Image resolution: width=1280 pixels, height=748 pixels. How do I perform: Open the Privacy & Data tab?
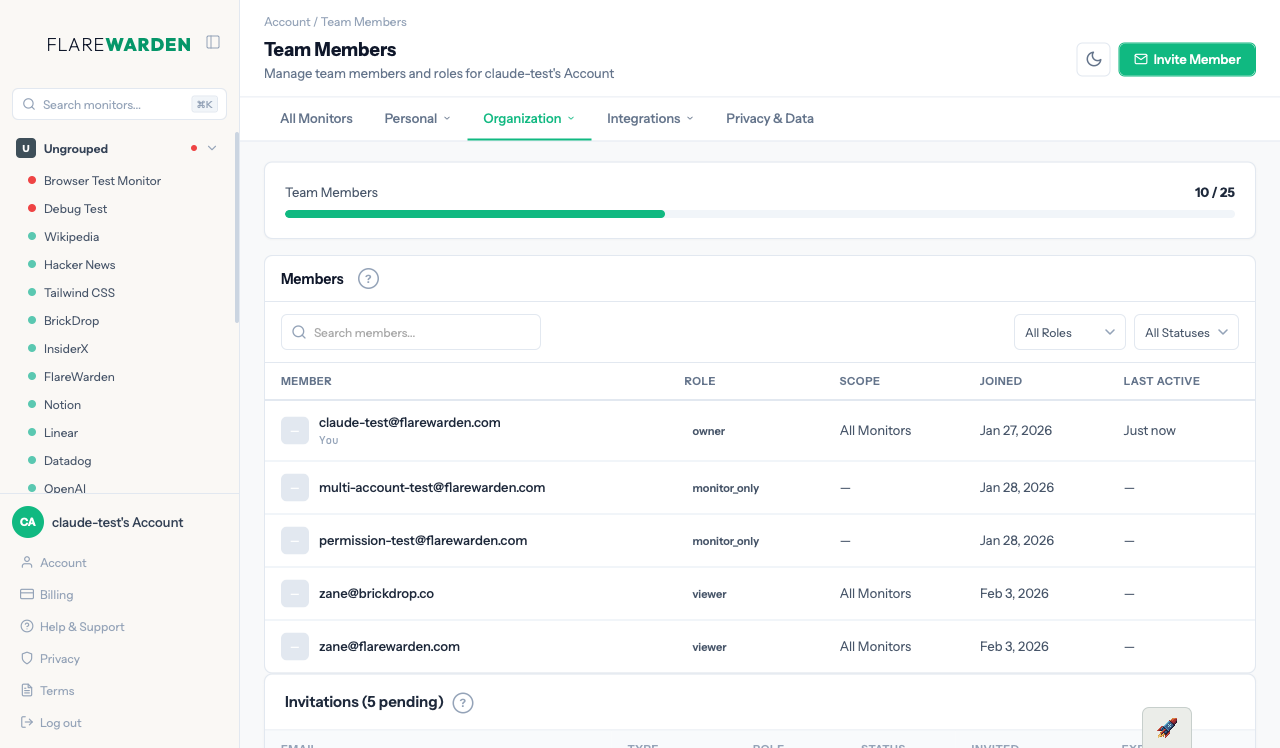click(769, 118)
